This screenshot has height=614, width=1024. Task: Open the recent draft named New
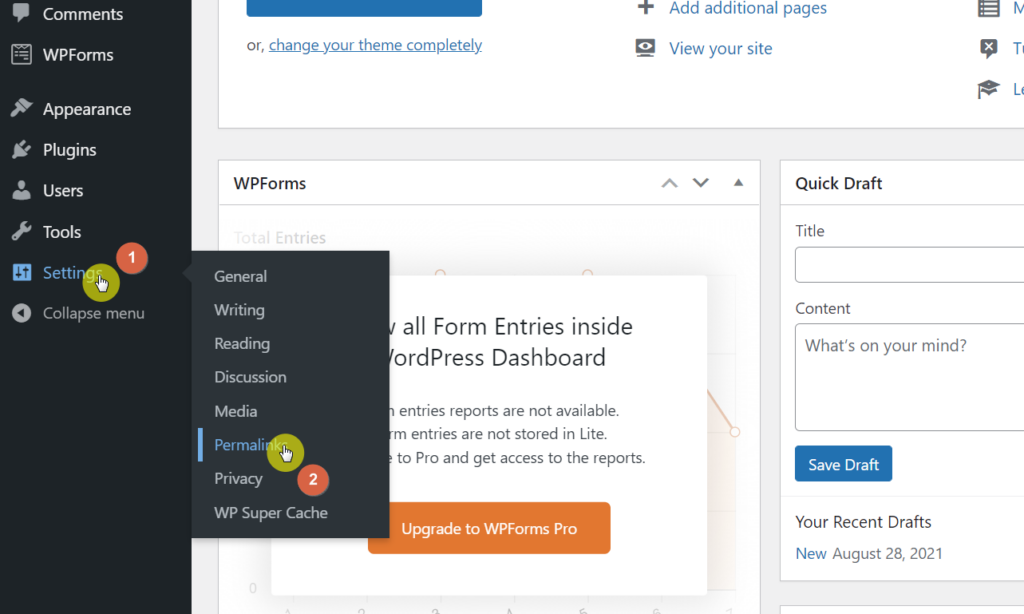click(810, 553)
